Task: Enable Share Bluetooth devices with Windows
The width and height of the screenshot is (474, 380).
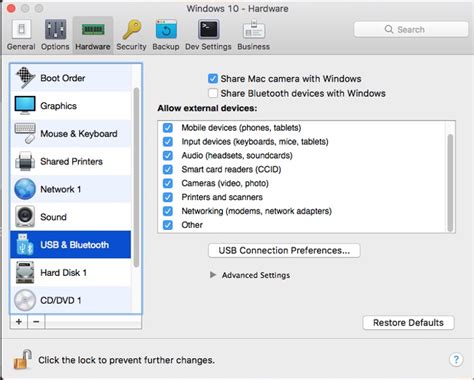Action: [x=213, y=93]
